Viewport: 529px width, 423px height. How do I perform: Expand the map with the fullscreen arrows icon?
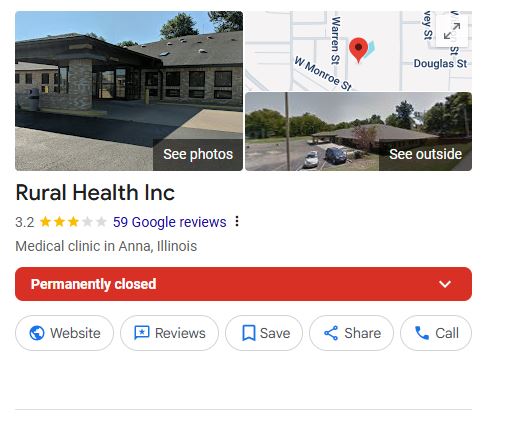452,31
